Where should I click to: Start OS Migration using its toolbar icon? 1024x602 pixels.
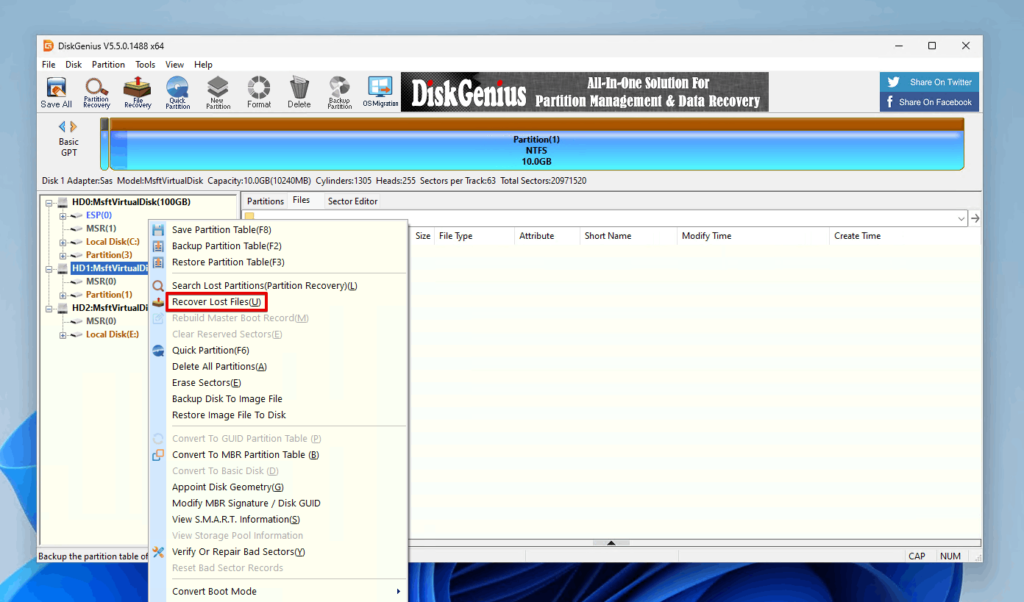click(x=380, y=91)
